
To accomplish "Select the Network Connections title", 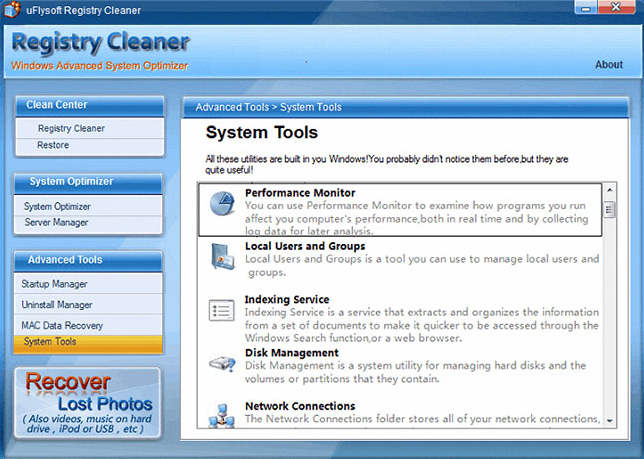I will click(300, 406).
